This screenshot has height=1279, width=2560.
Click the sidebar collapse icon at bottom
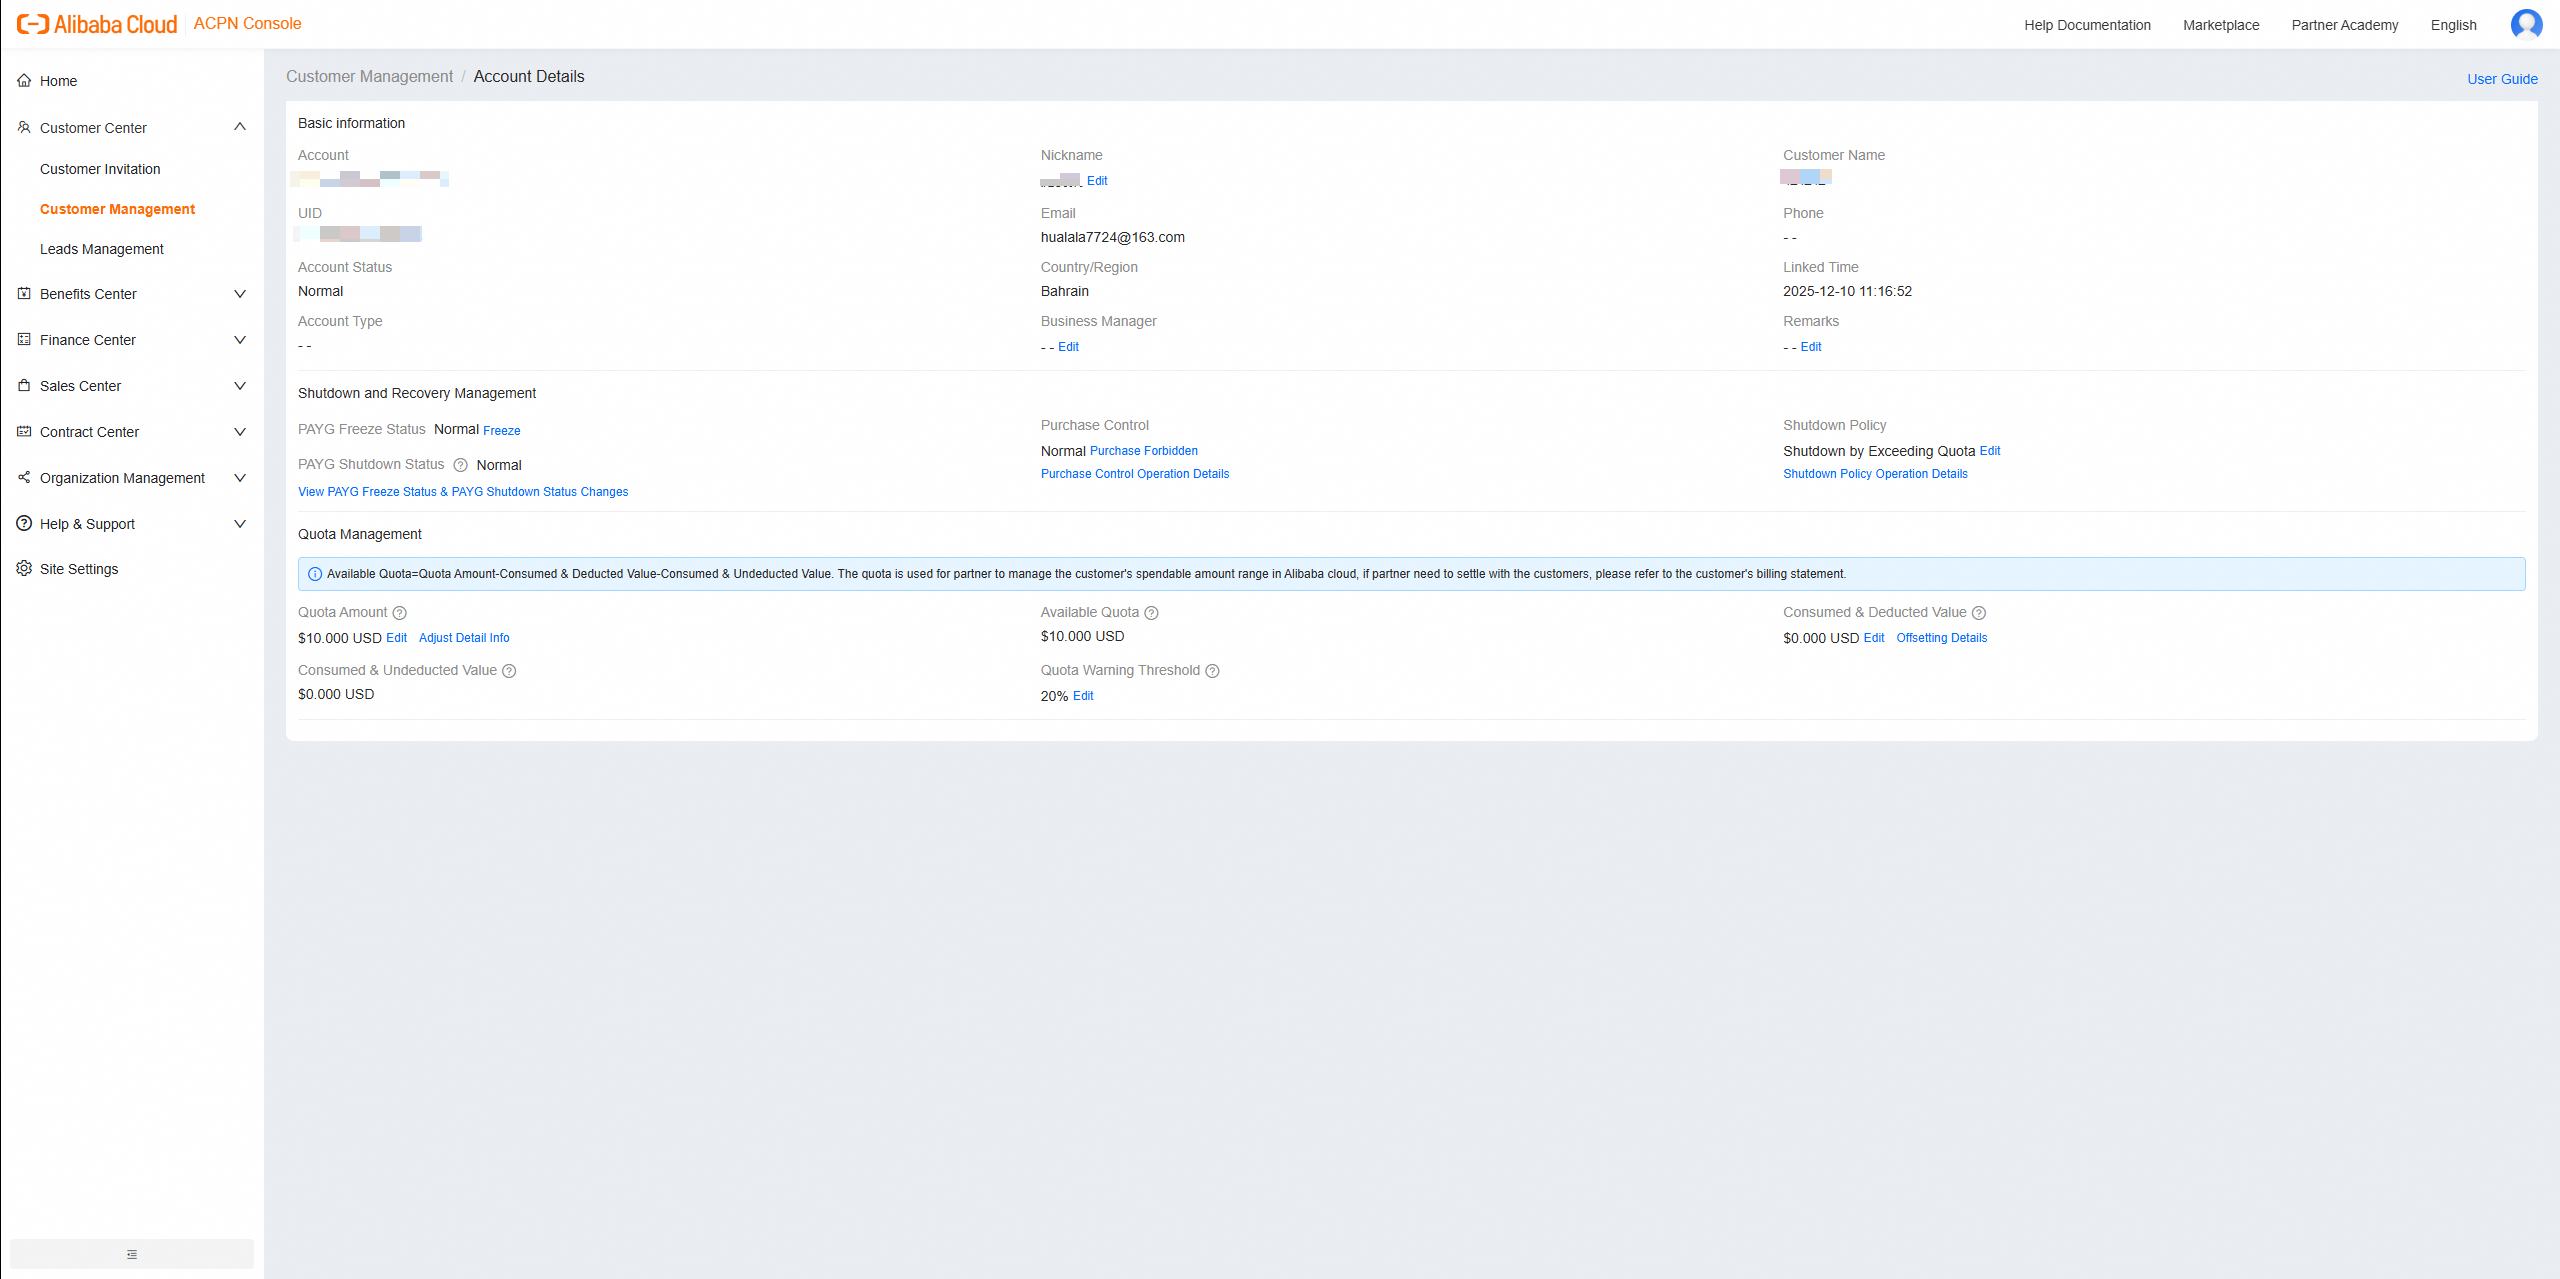point(132,1254)
